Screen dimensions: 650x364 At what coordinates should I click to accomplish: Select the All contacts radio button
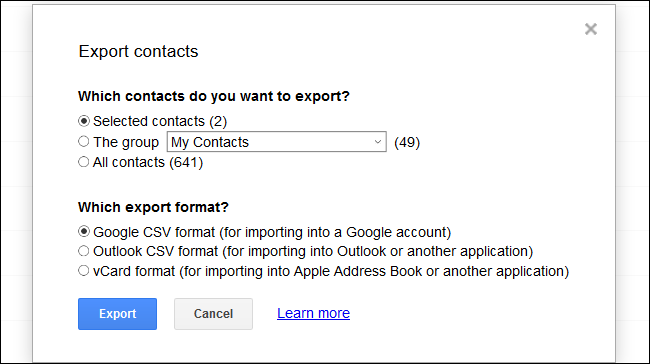(x=84, y=162)
